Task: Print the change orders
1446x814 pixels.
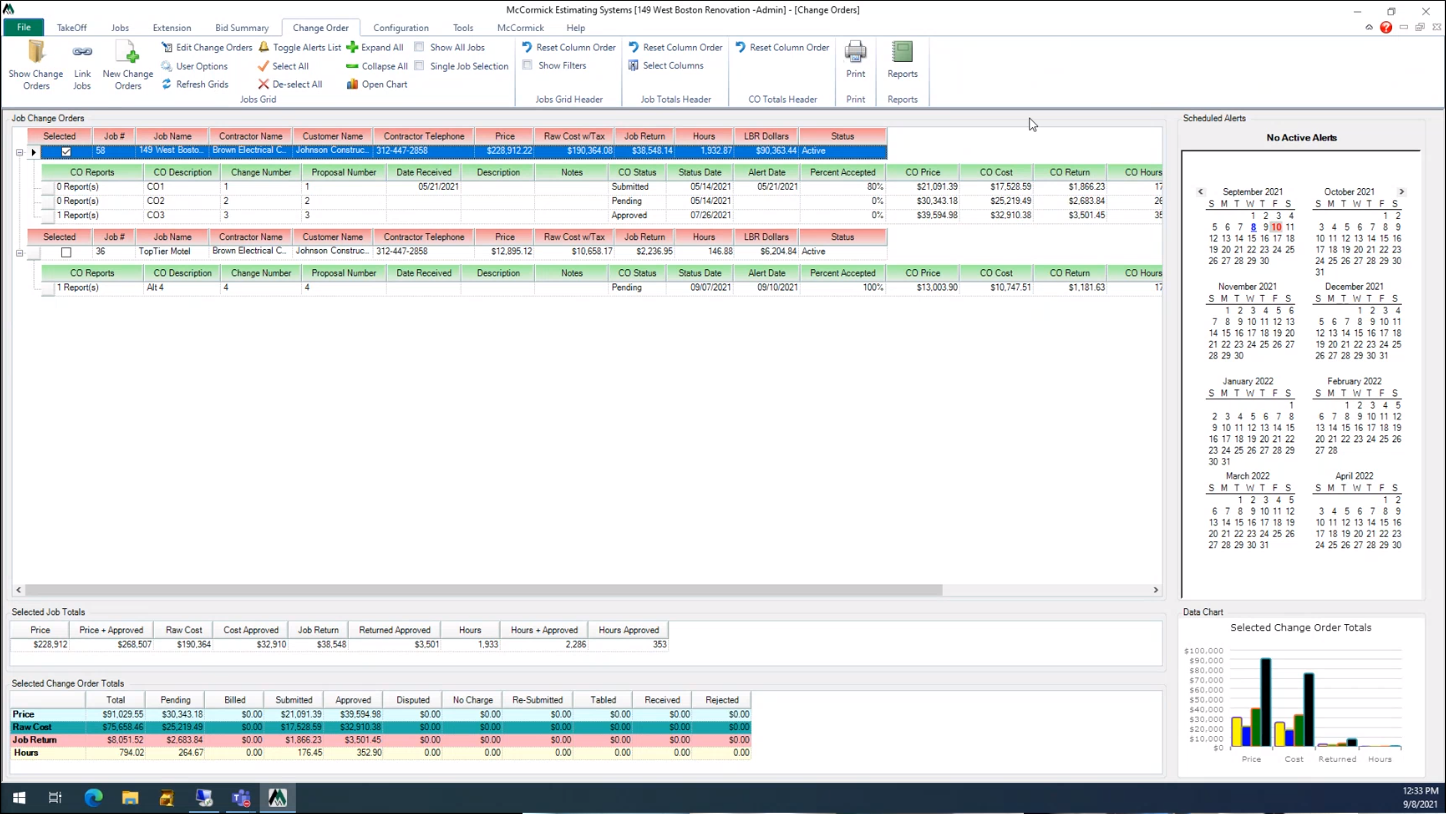Action: pyautogui.click(x=856, y=60)
